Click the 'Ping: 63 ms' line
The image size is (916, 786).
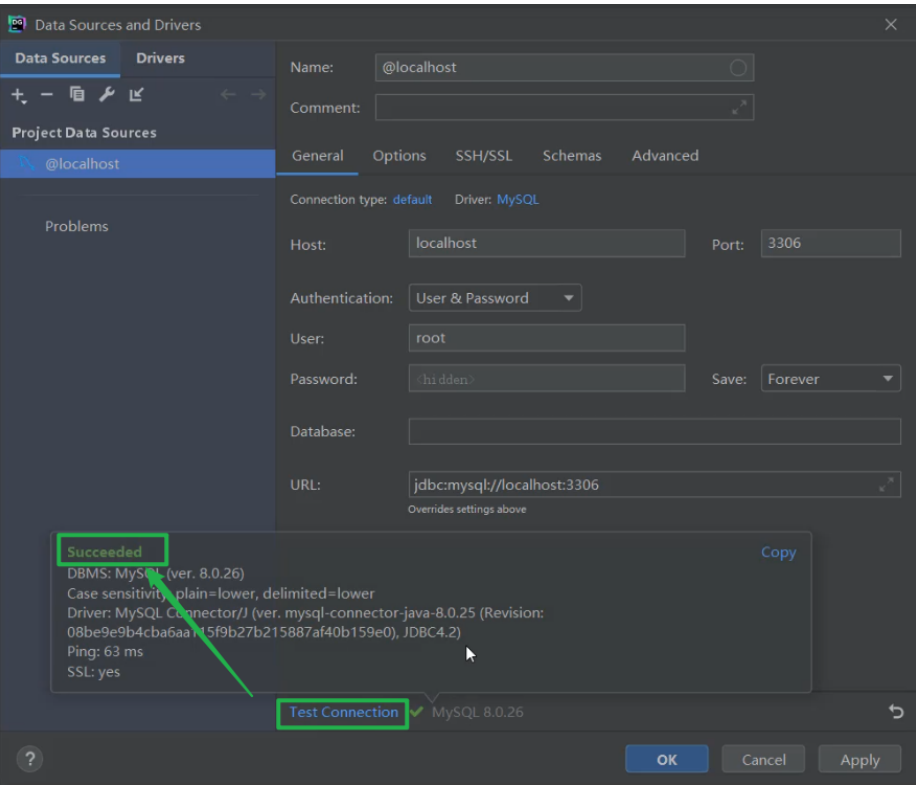(105, 652)
